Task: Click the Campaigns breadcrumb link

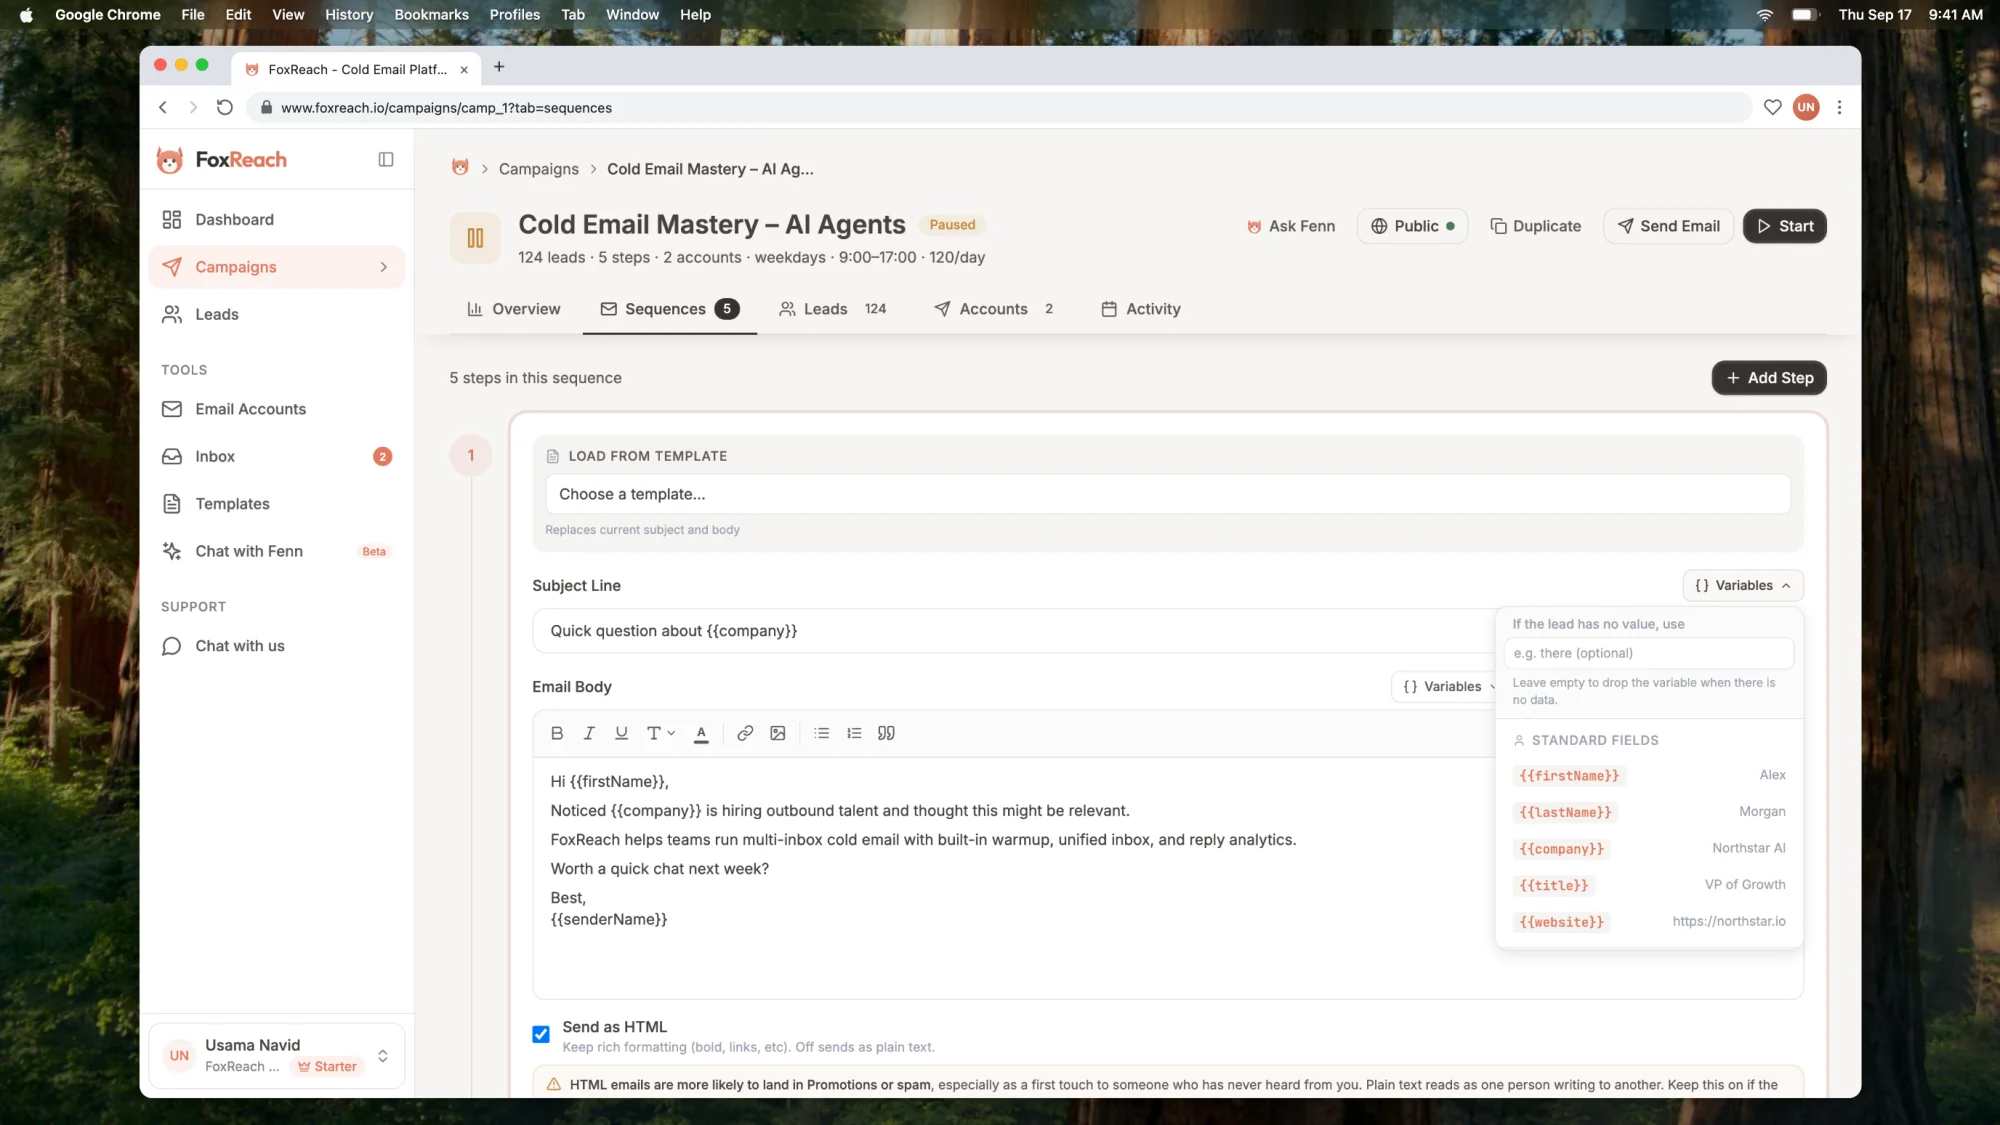Action: click(538, 169)
